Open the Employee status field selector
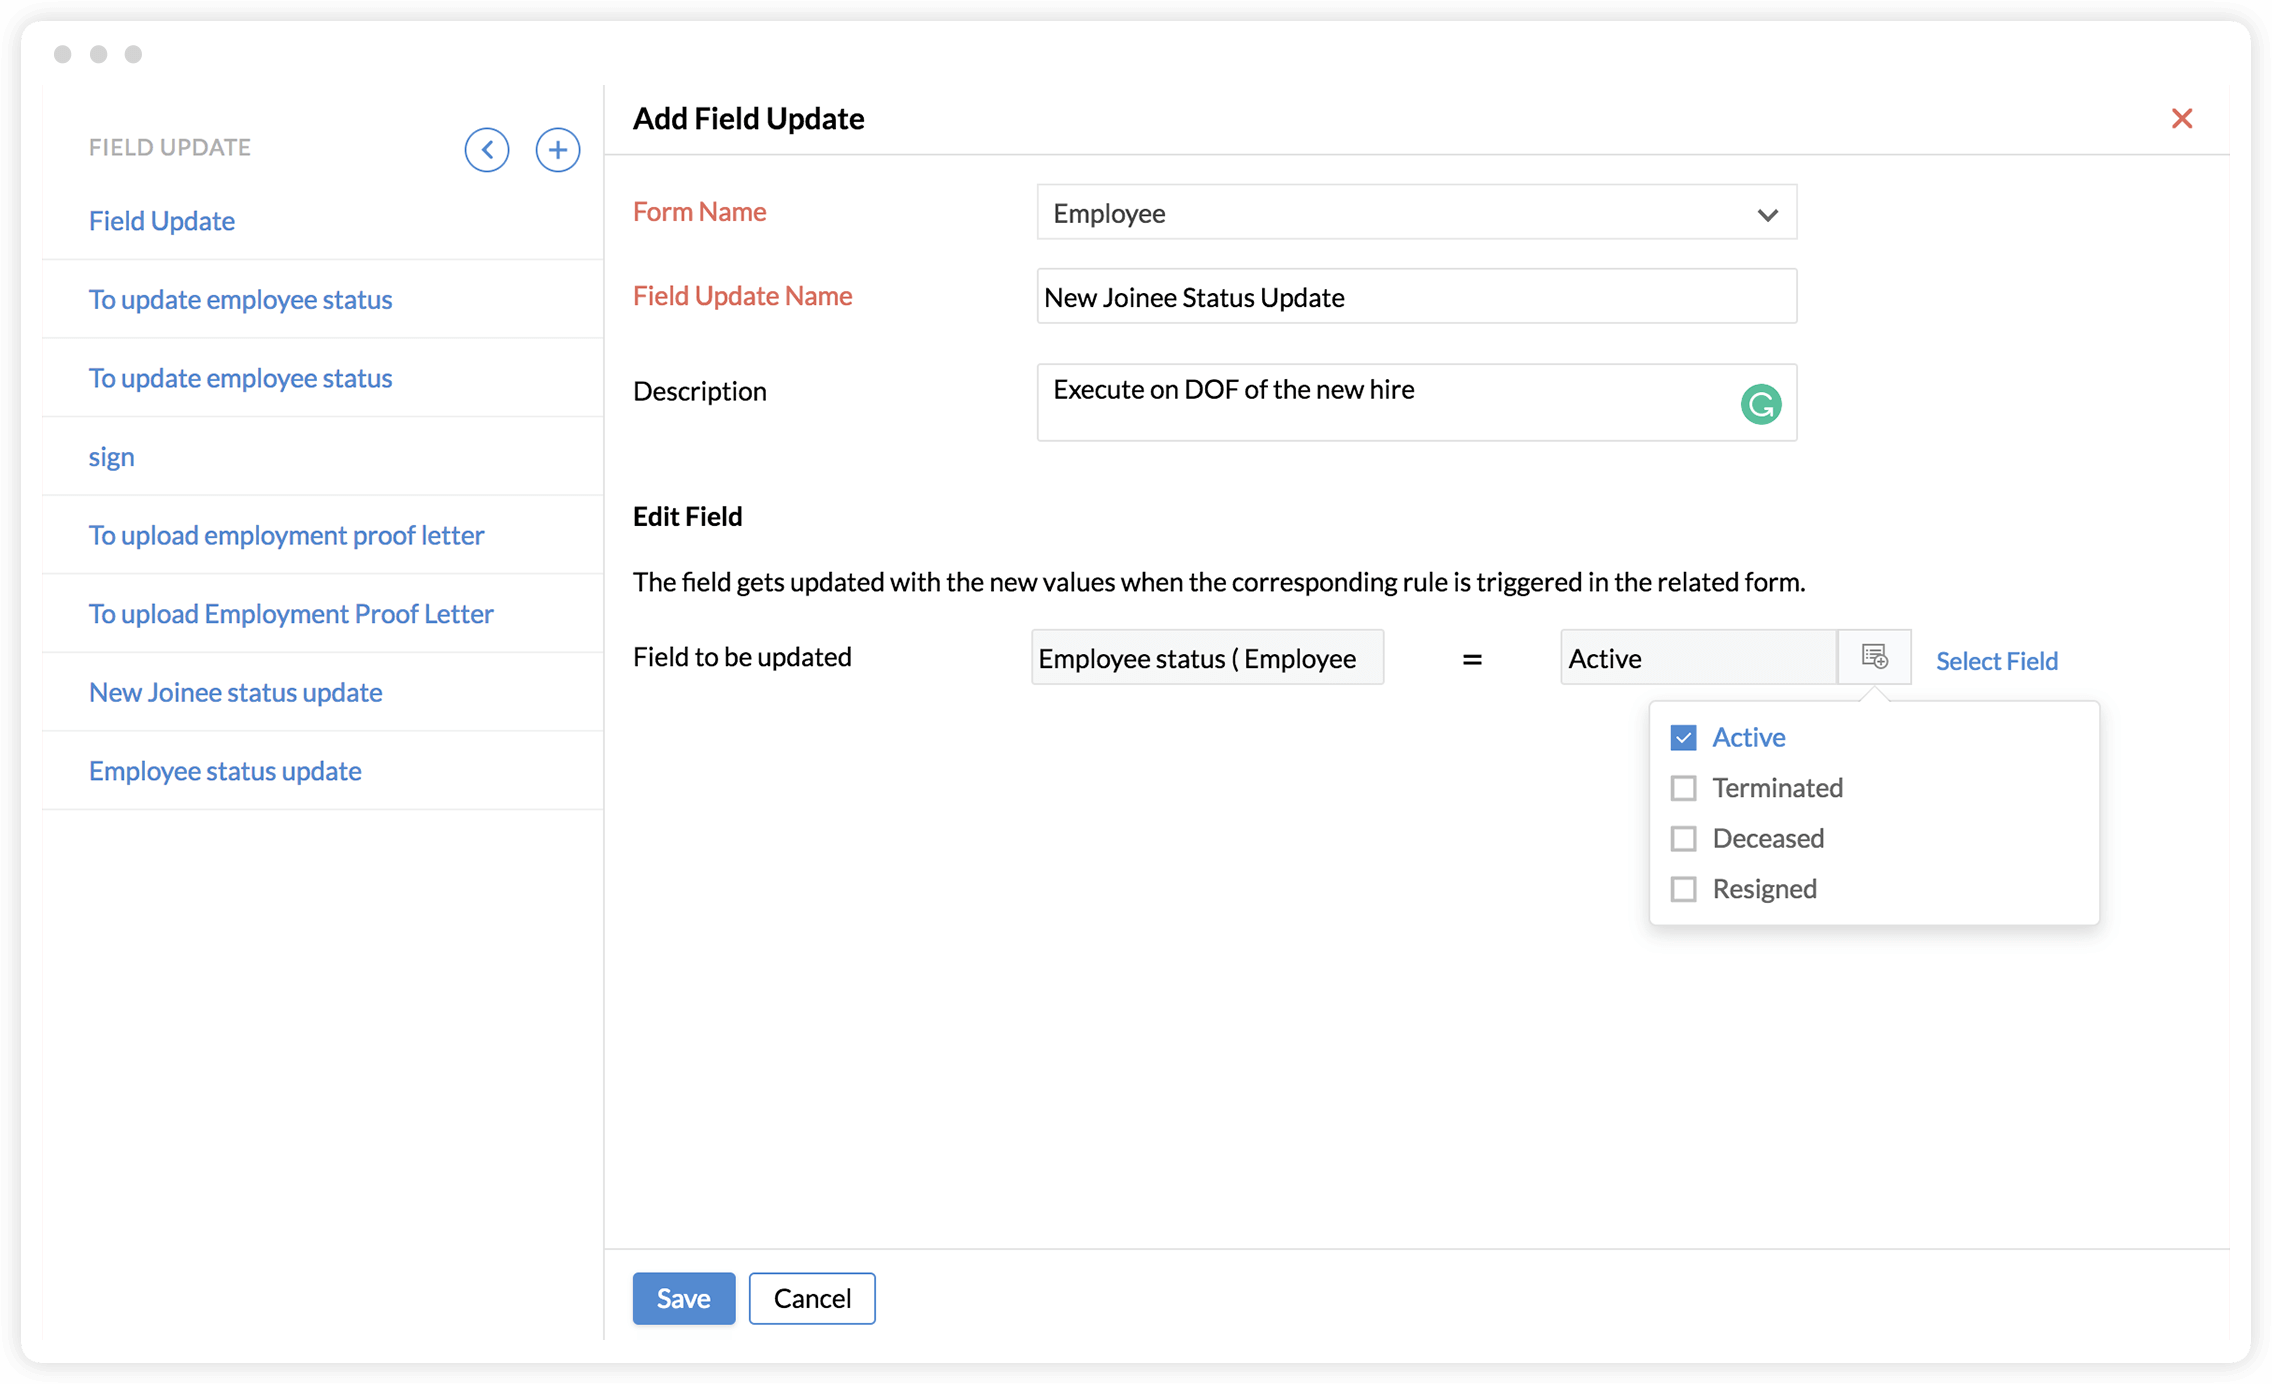Screen dimensions: 2272x1384 (1207, 658)
